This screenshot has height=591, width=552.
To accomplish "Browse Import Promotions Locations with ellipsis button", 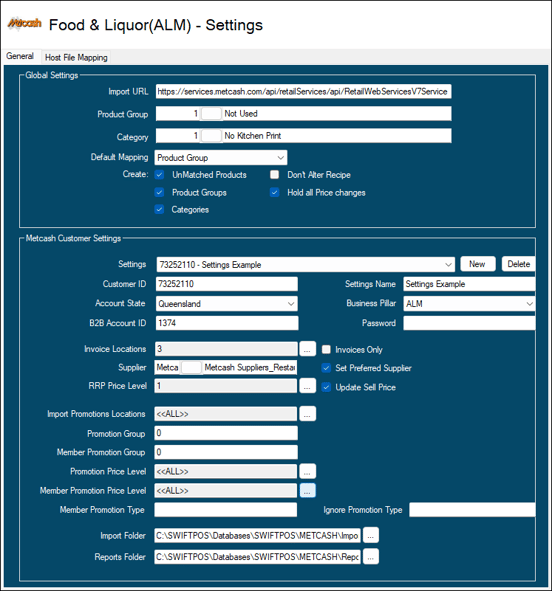I will point(307,414).
